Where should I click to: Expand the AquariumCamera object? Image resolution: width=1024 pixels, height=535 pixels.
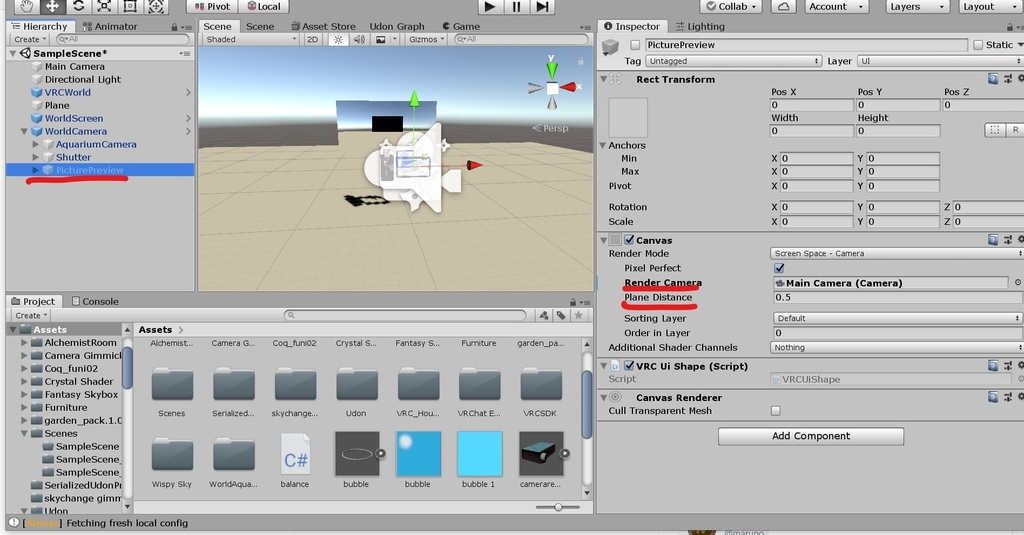[36, 144]
